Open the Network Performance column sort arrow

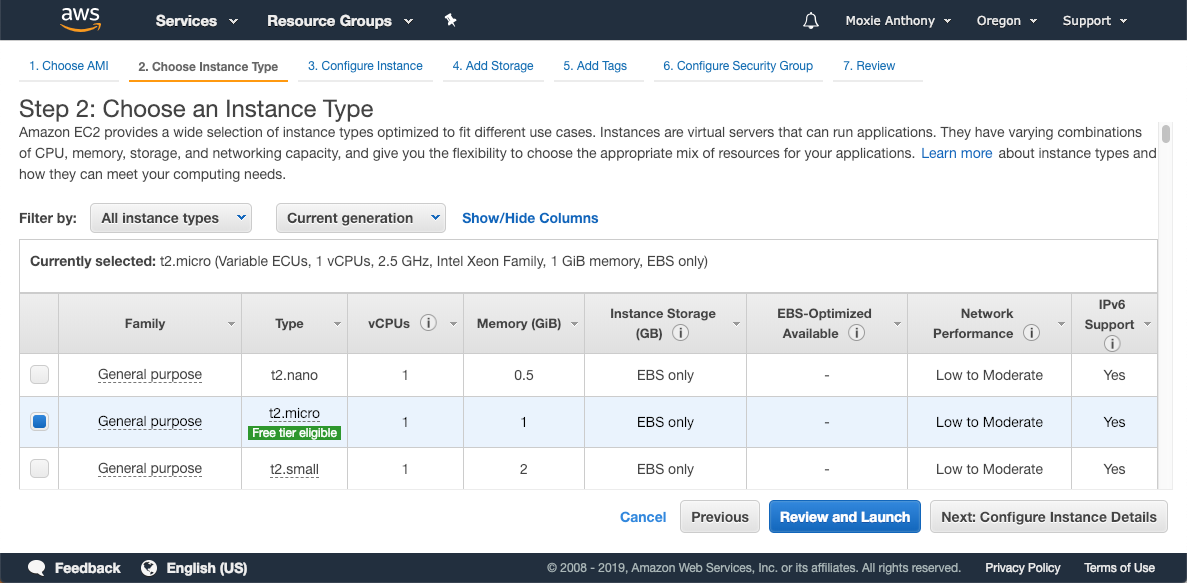pyautogui.click(x=1061, y=324)
